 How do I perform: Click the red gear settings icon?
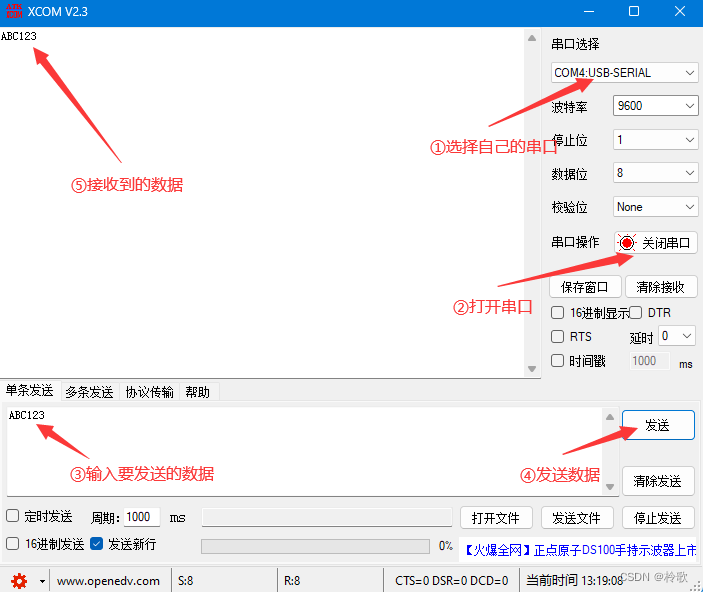(x=19, y=581)
